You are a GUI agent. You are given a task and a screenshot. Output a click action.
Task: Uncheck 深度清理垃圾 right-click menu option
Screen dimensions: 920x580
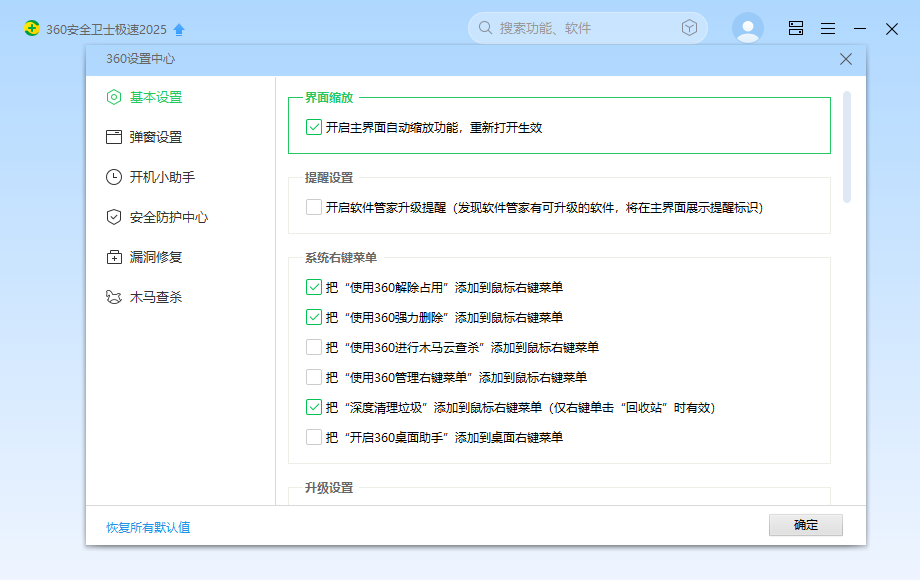[314, 407]
